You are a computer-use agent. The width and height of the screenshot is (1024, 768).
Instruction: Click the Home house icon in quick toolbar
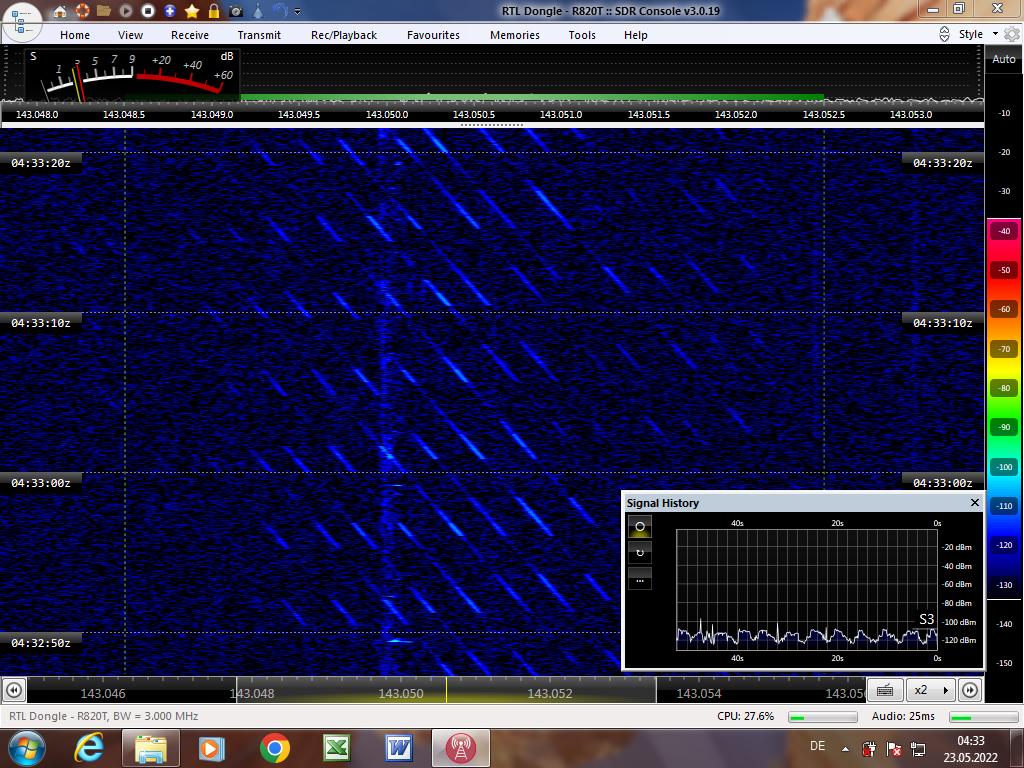pyautogui.click(x=60, y=11)
